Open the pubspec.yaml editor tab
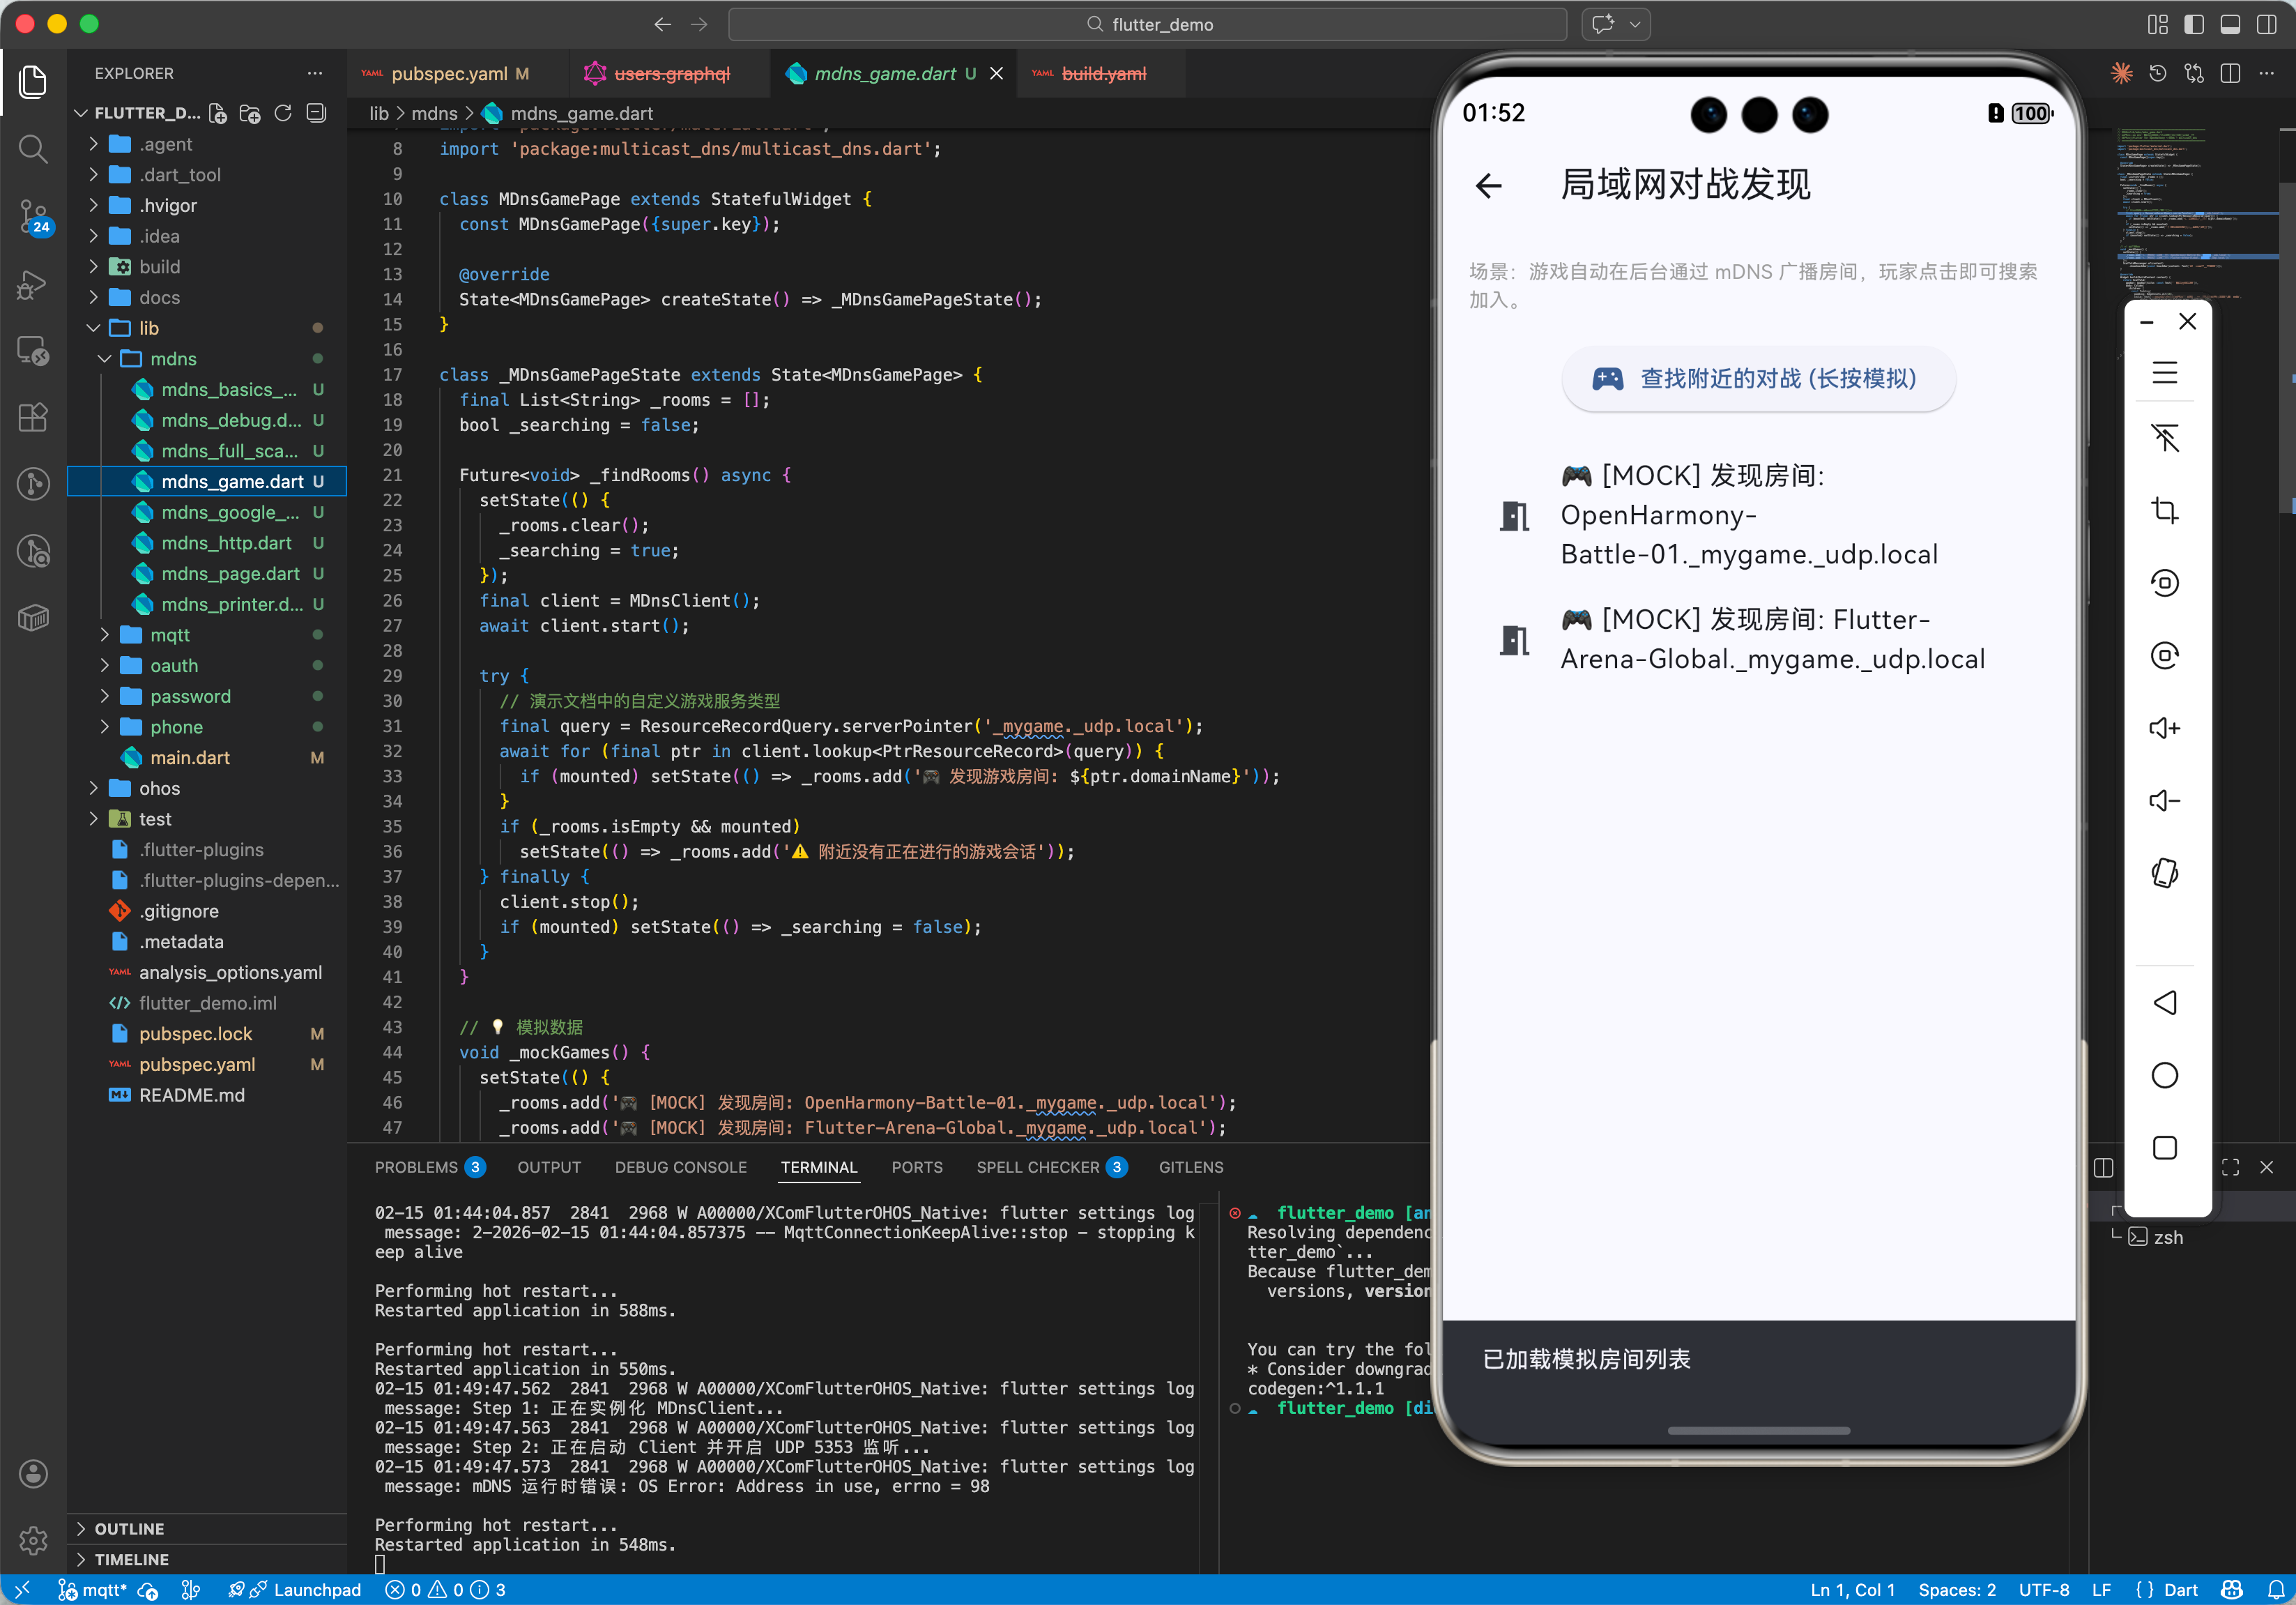Viewport: 2296px width, 1605px height. point(449,74)
